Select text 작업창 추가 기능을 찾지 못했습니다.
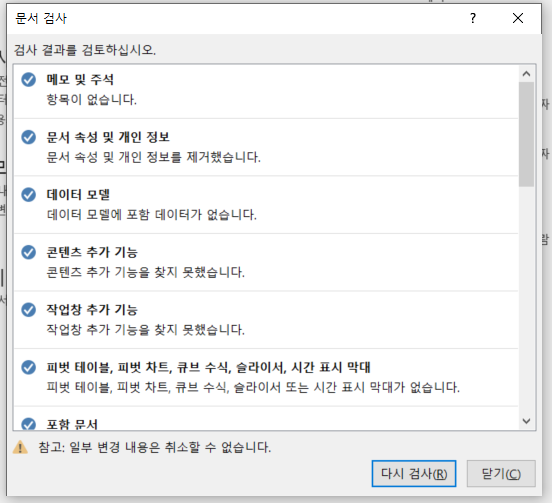 146,330
